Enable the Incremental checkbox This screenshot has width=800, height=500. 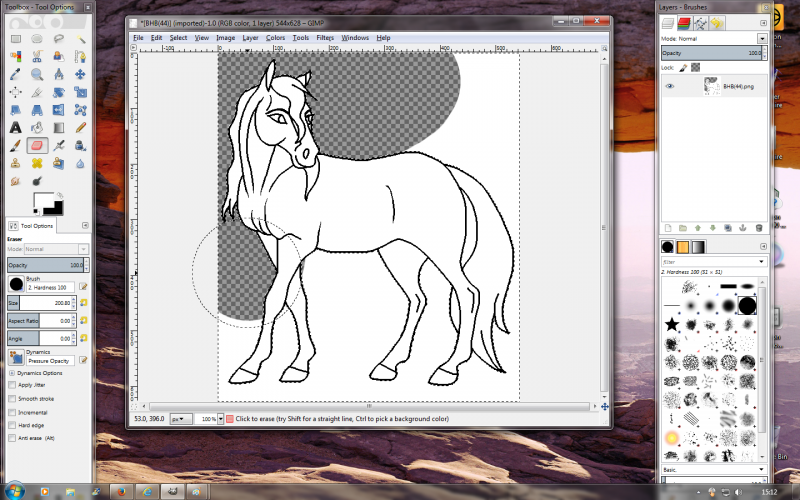(12, 412)
